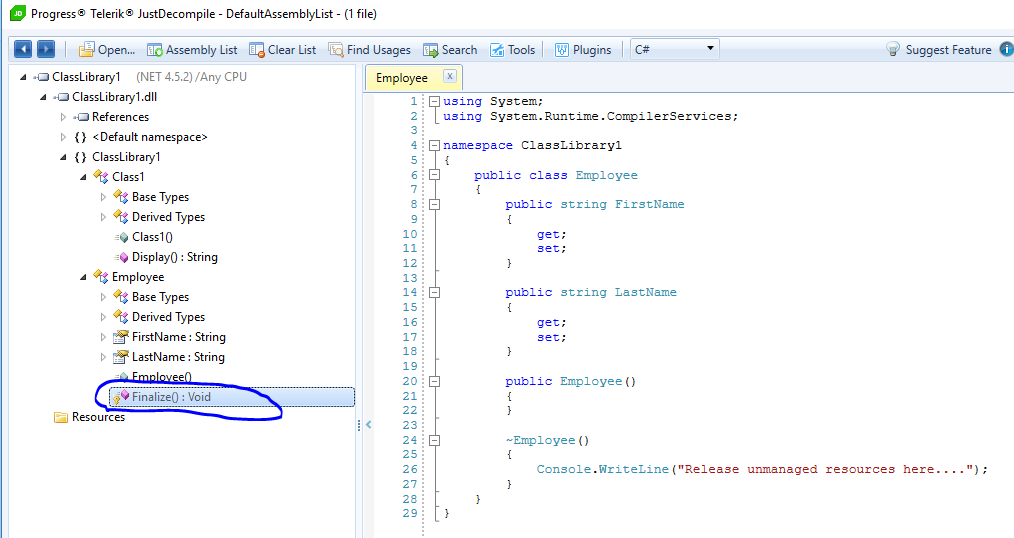The image size is (1014, 538).
Task: Expand Derived Types under Employee
Action: tap(103, 317)
